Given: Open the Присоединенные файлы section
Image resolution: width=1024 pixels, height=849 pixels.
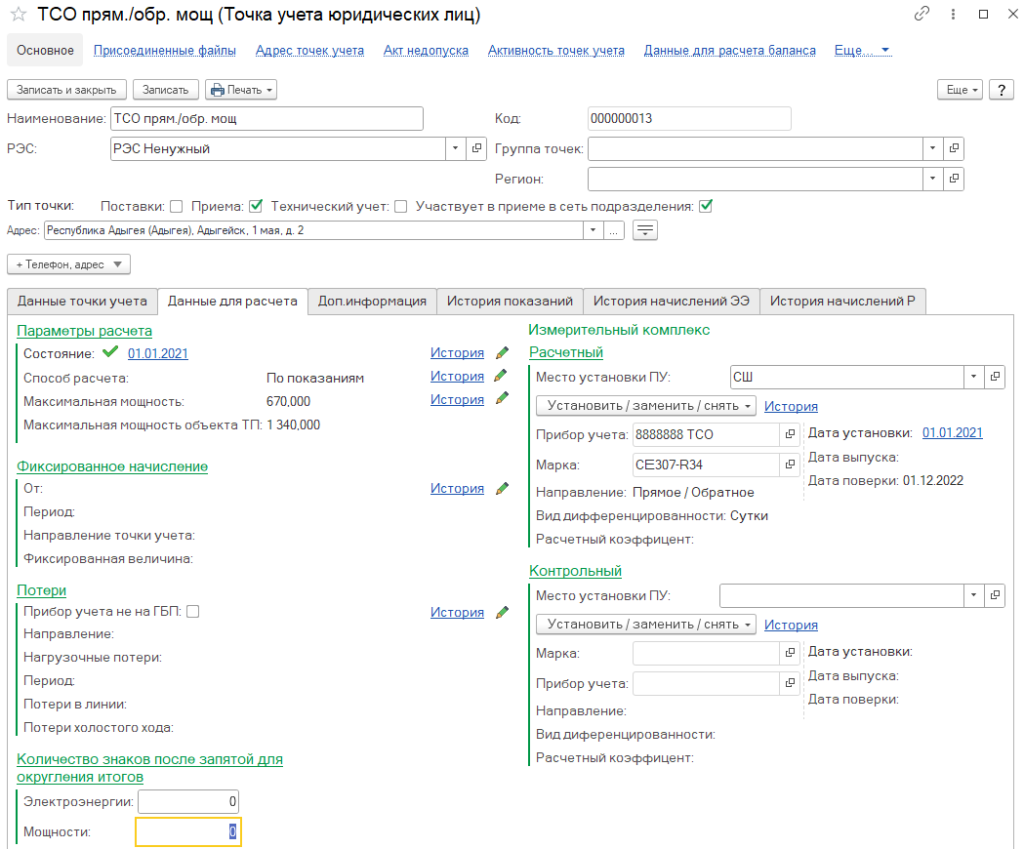Looking at the screenshot, I should point(165,50).
